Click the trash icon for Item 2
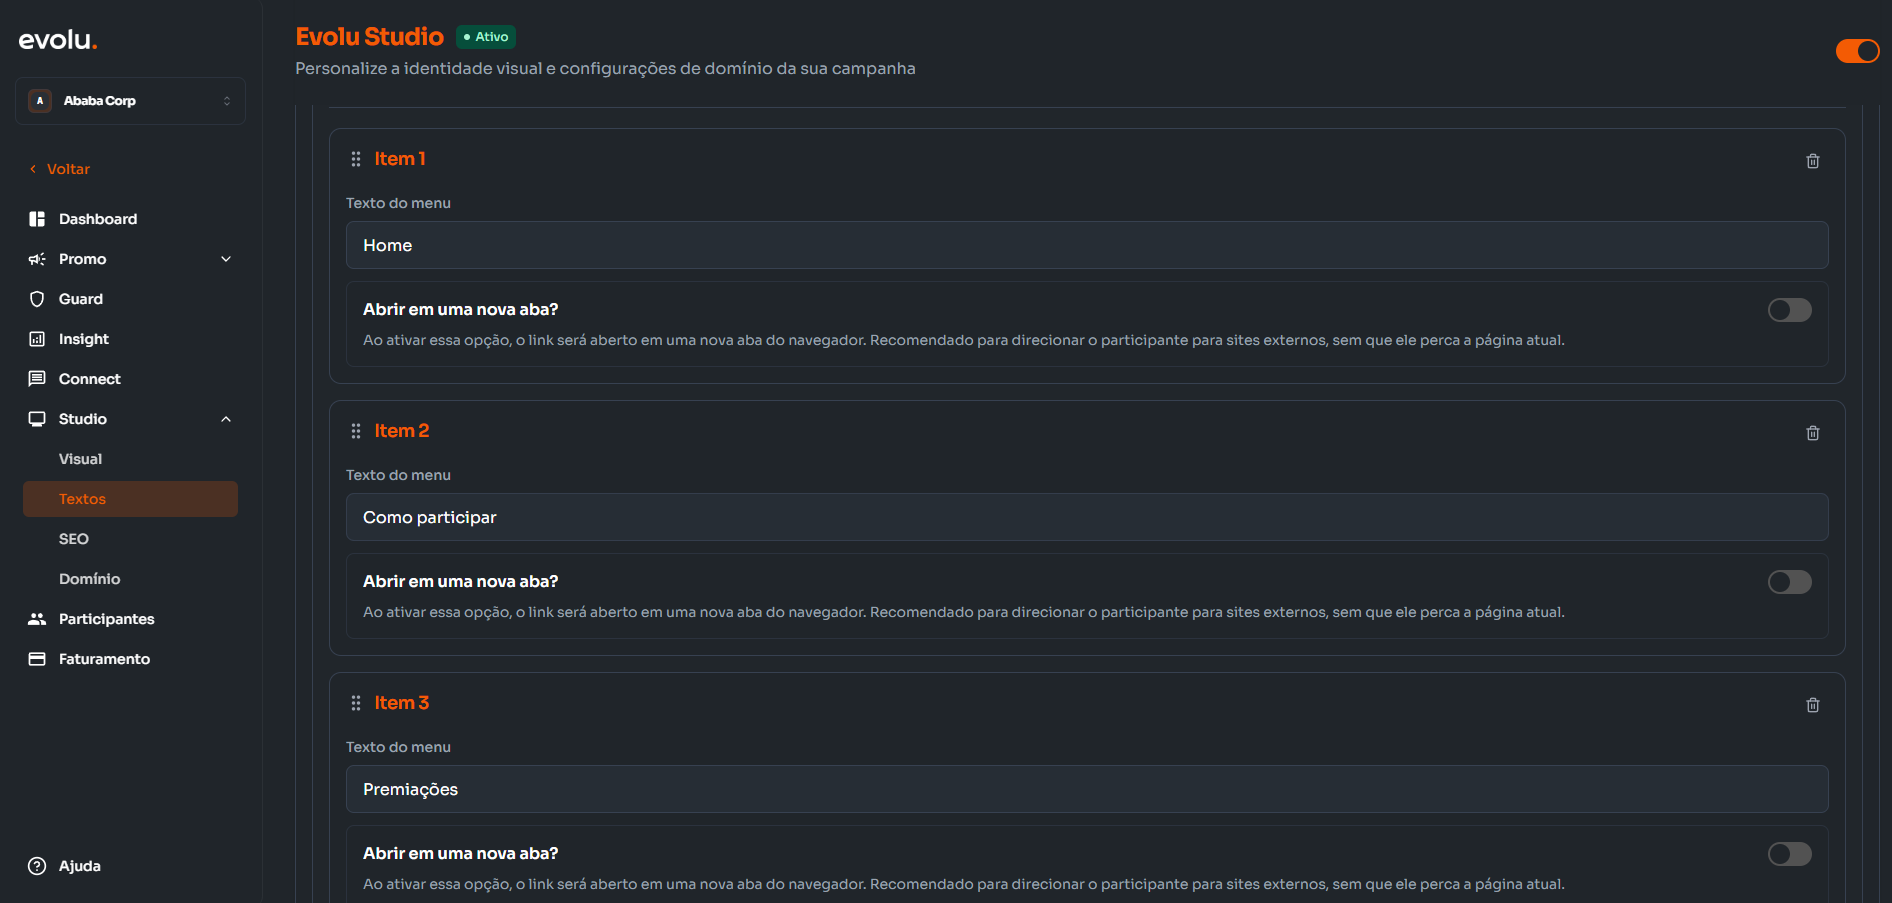The width and height of the screenshot is (1892, 903). pos(1812,433)
